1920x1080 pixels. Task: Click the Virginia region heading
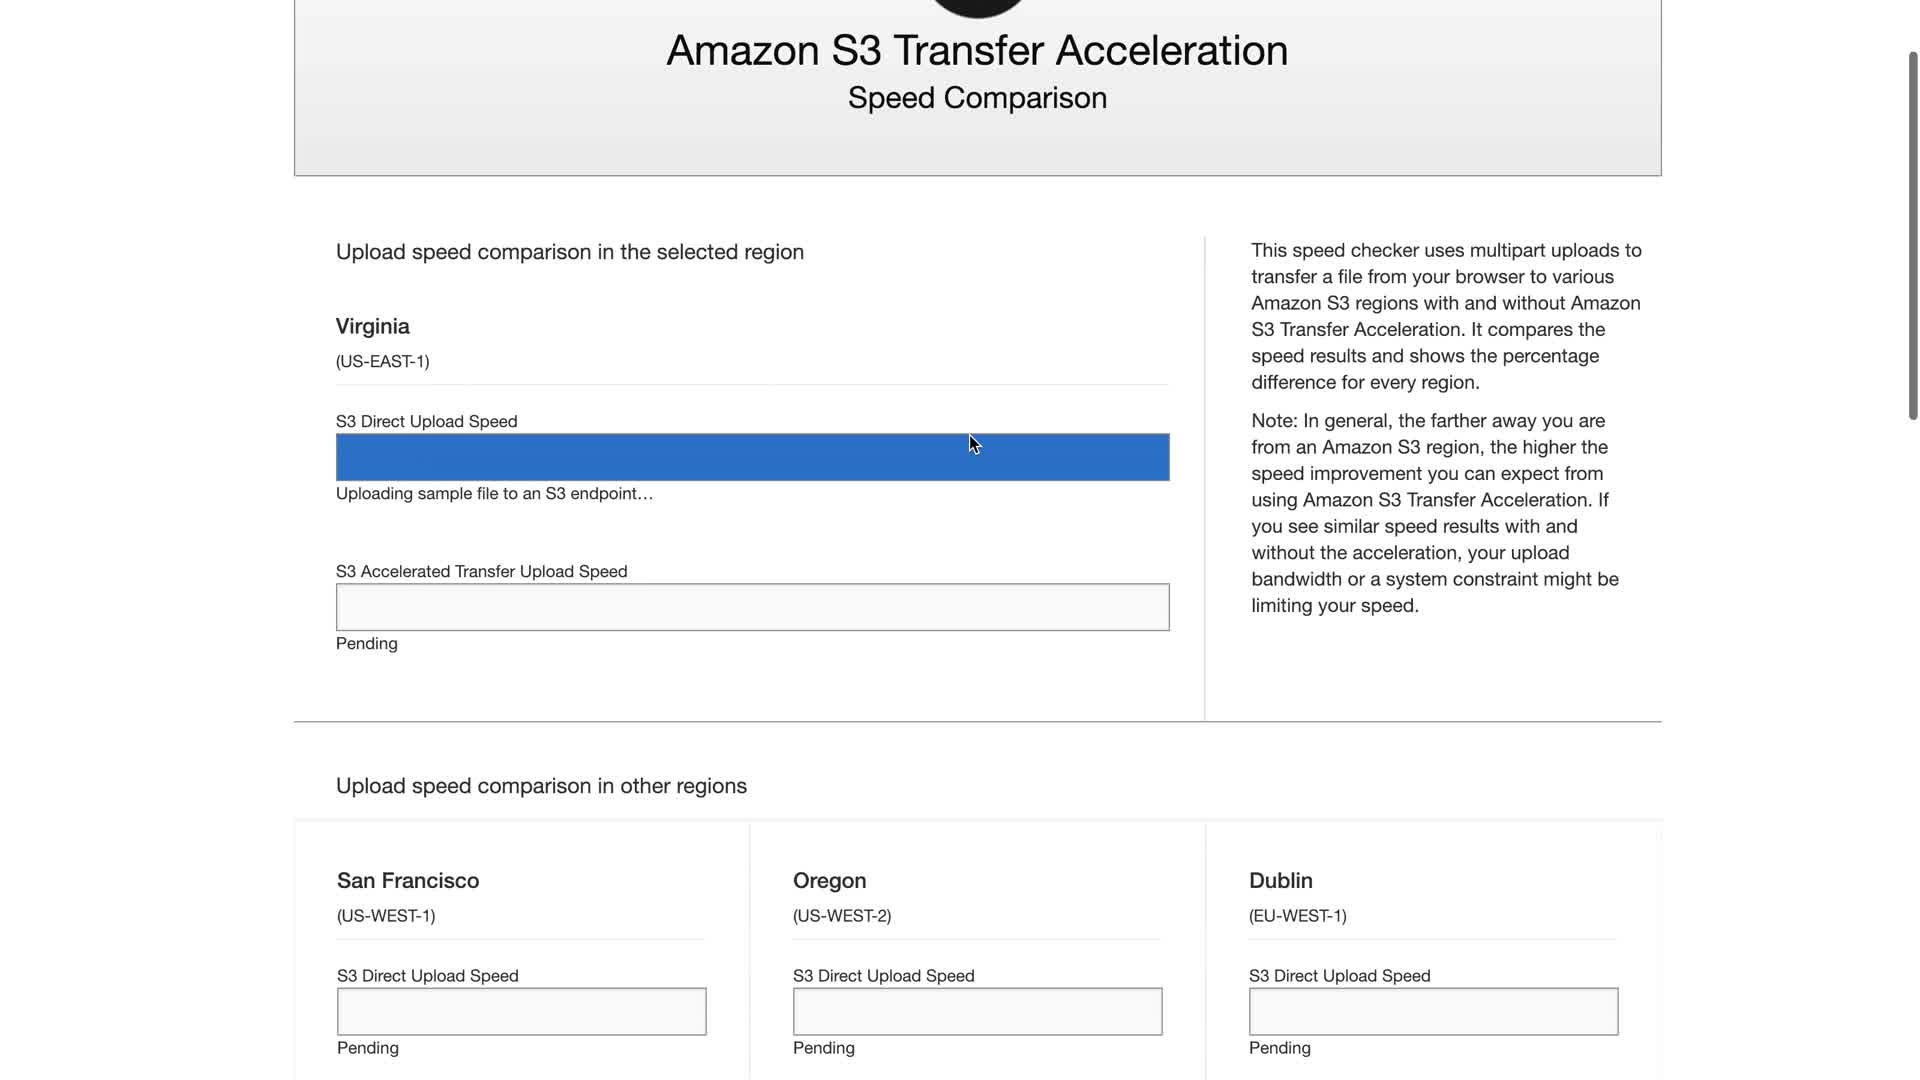point(372,326)
